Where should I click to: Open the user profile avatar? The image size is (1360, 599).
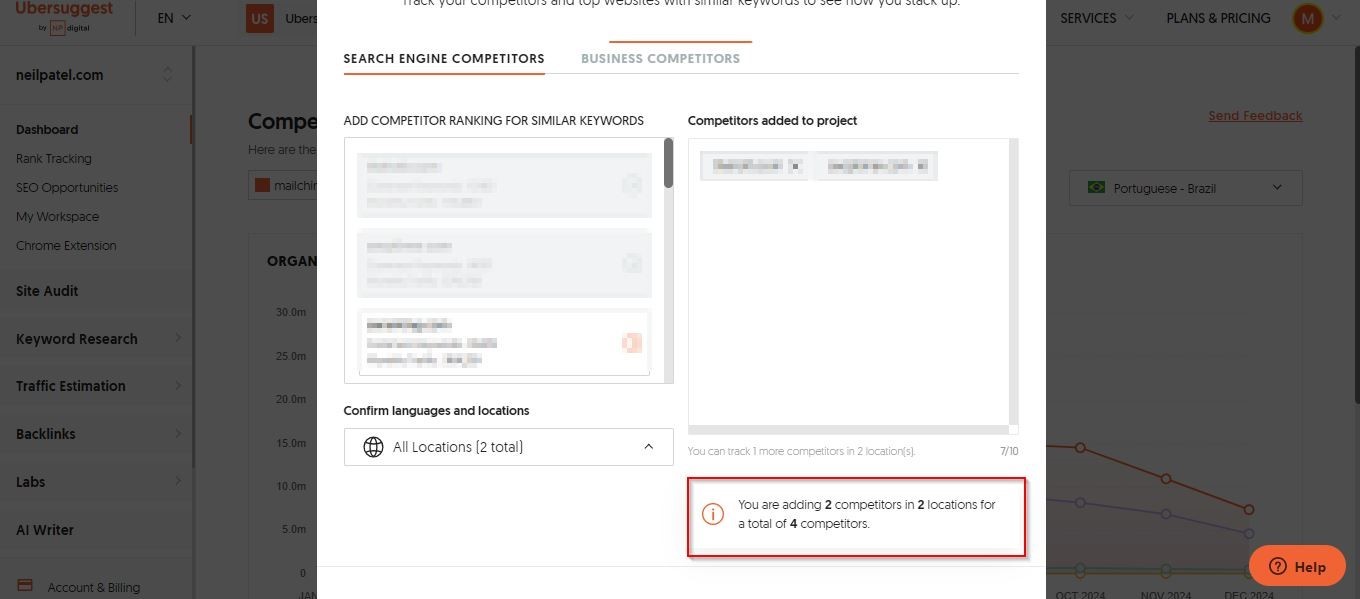coord(1307,18)
